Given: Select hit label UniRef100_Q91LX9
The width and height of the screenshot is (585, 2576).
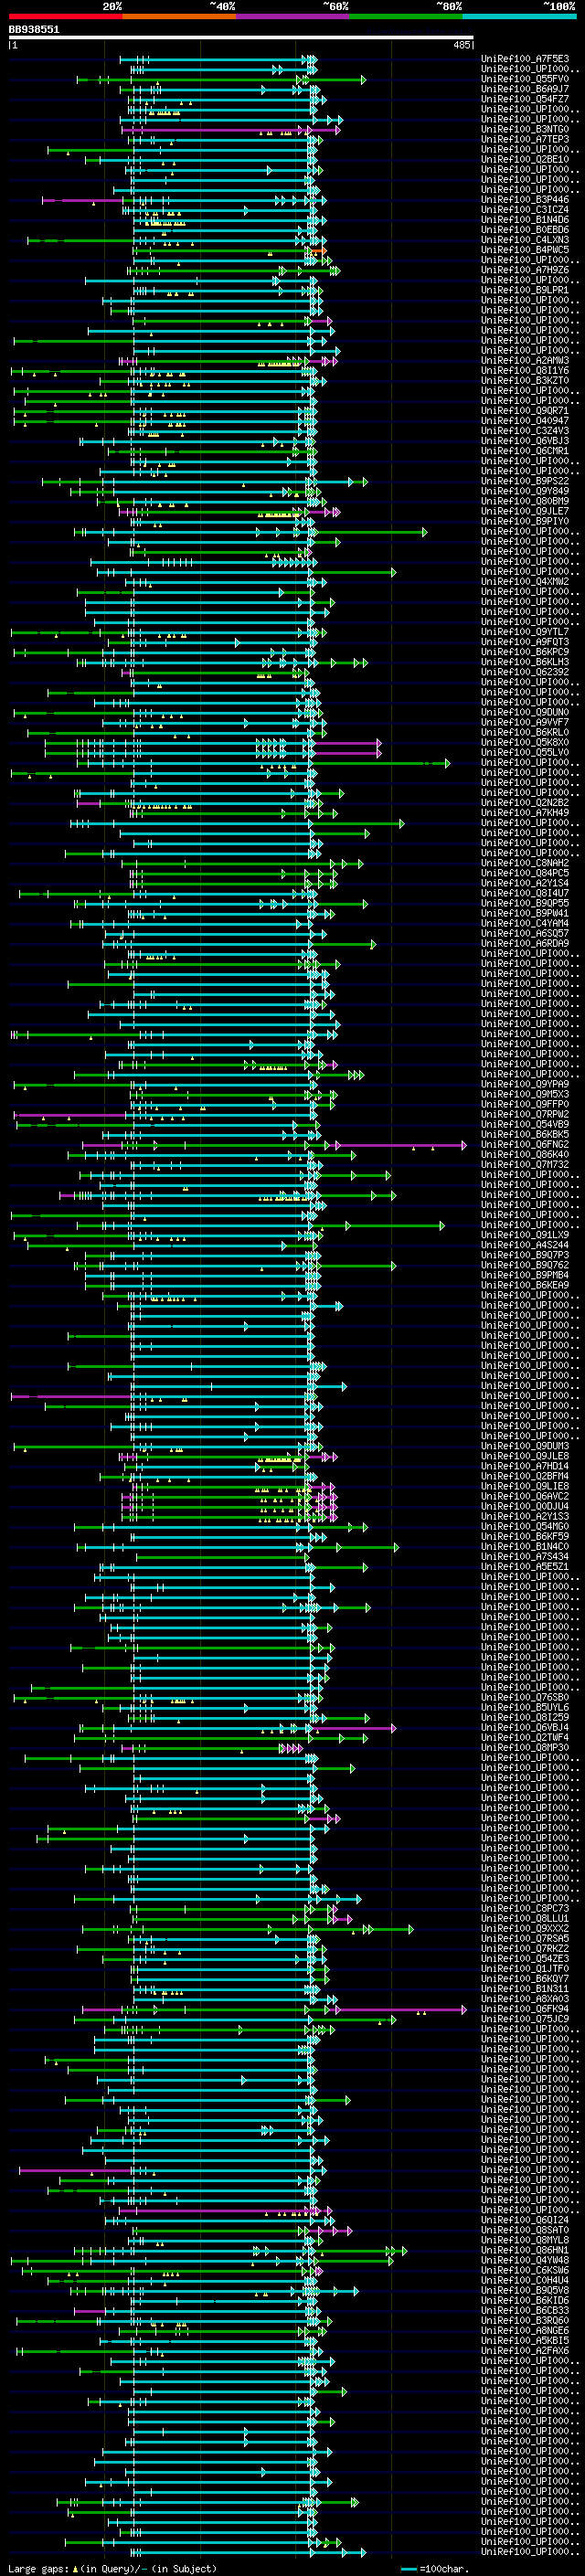Looking at the screenshot, I should pyautogui.click(x=525, y=1235).
